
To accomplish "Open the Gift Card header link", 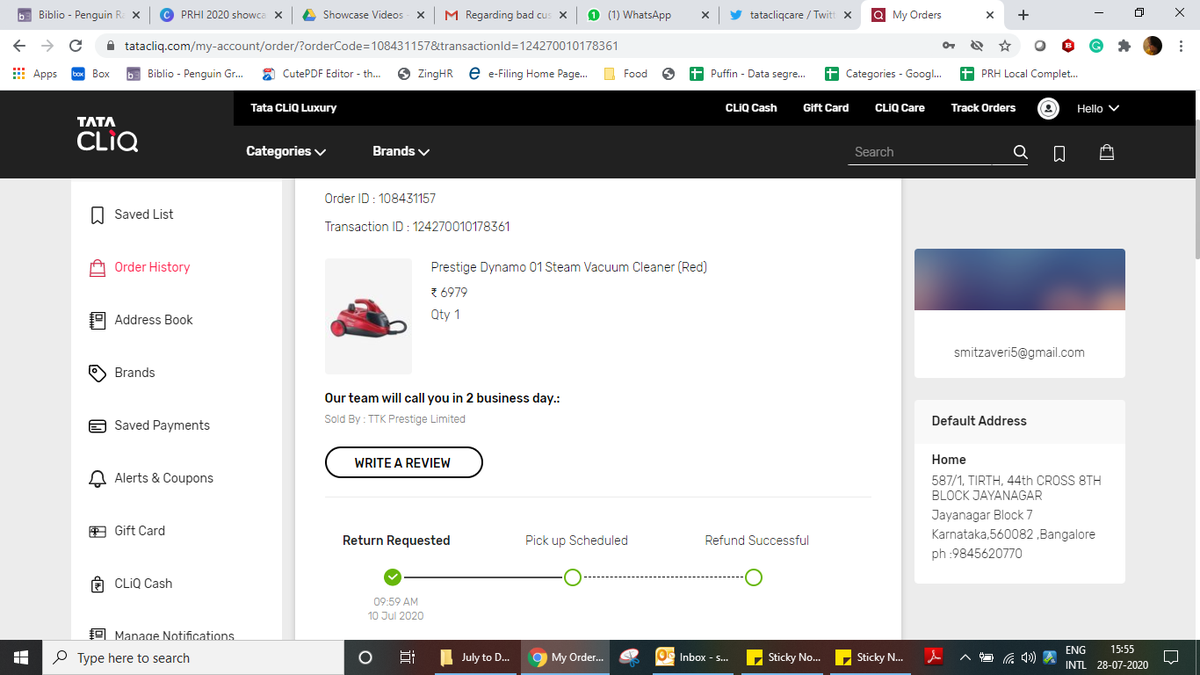I will 826,108.
